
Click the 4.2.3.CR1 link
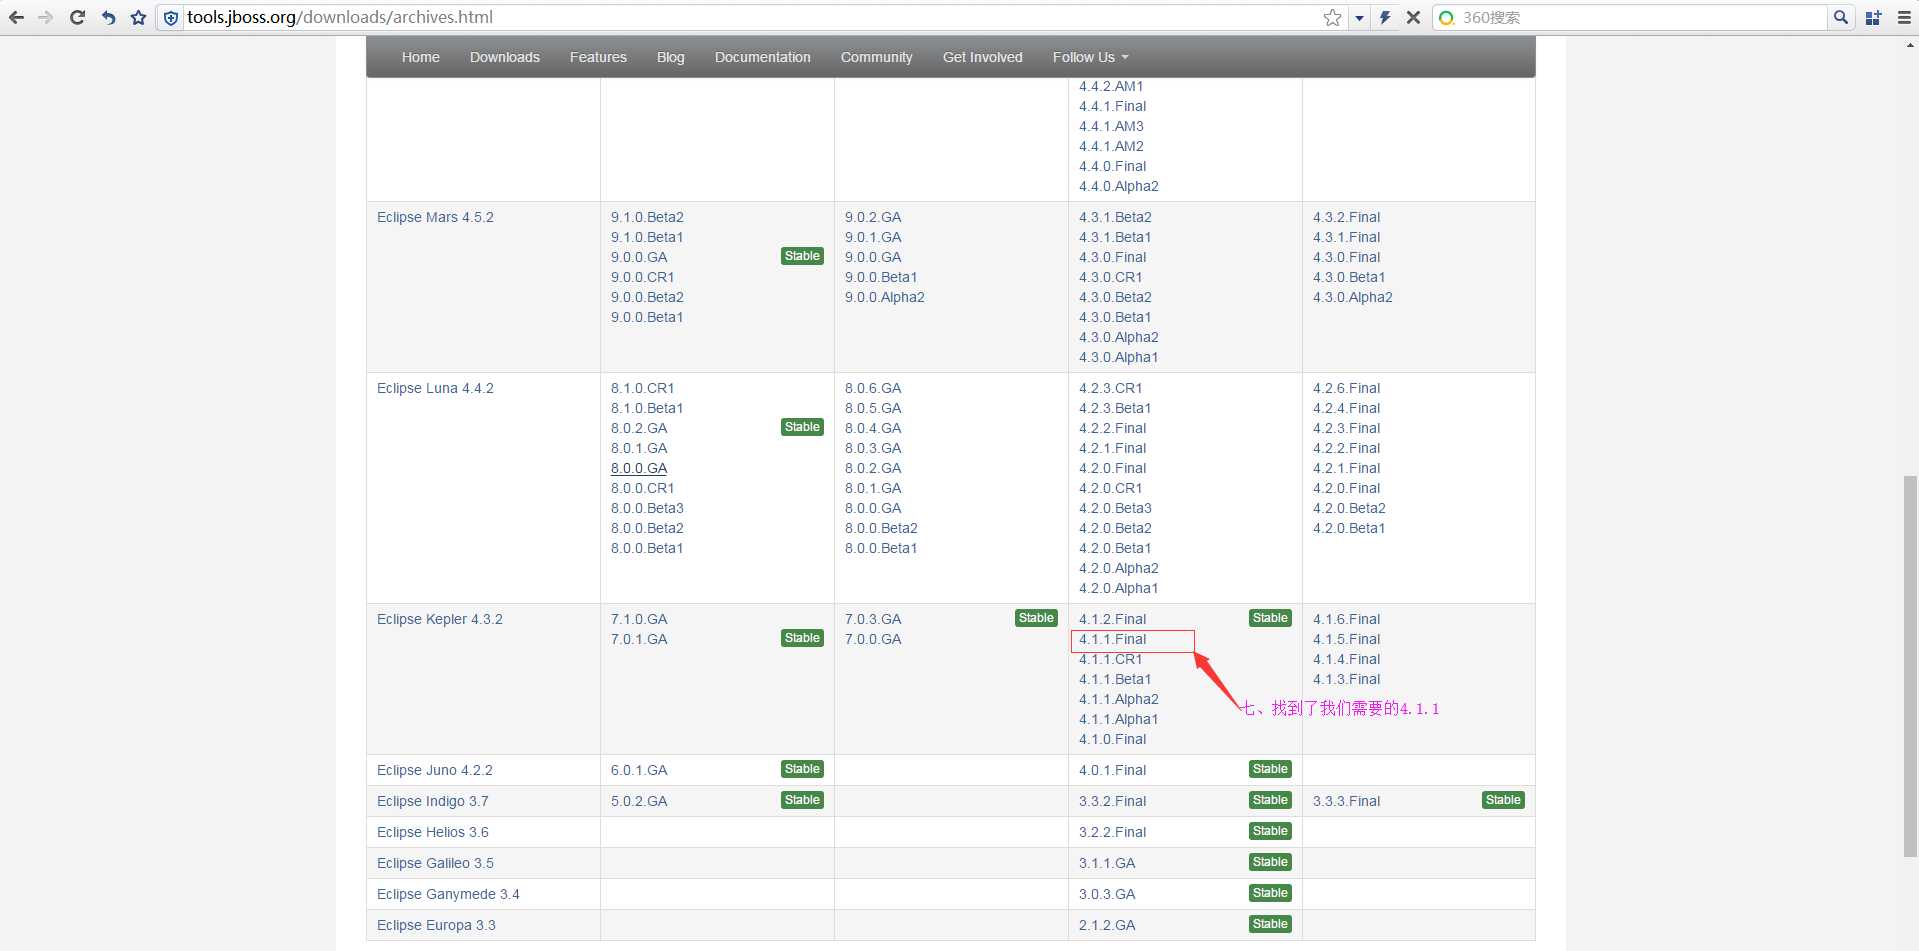(1110, 388)
